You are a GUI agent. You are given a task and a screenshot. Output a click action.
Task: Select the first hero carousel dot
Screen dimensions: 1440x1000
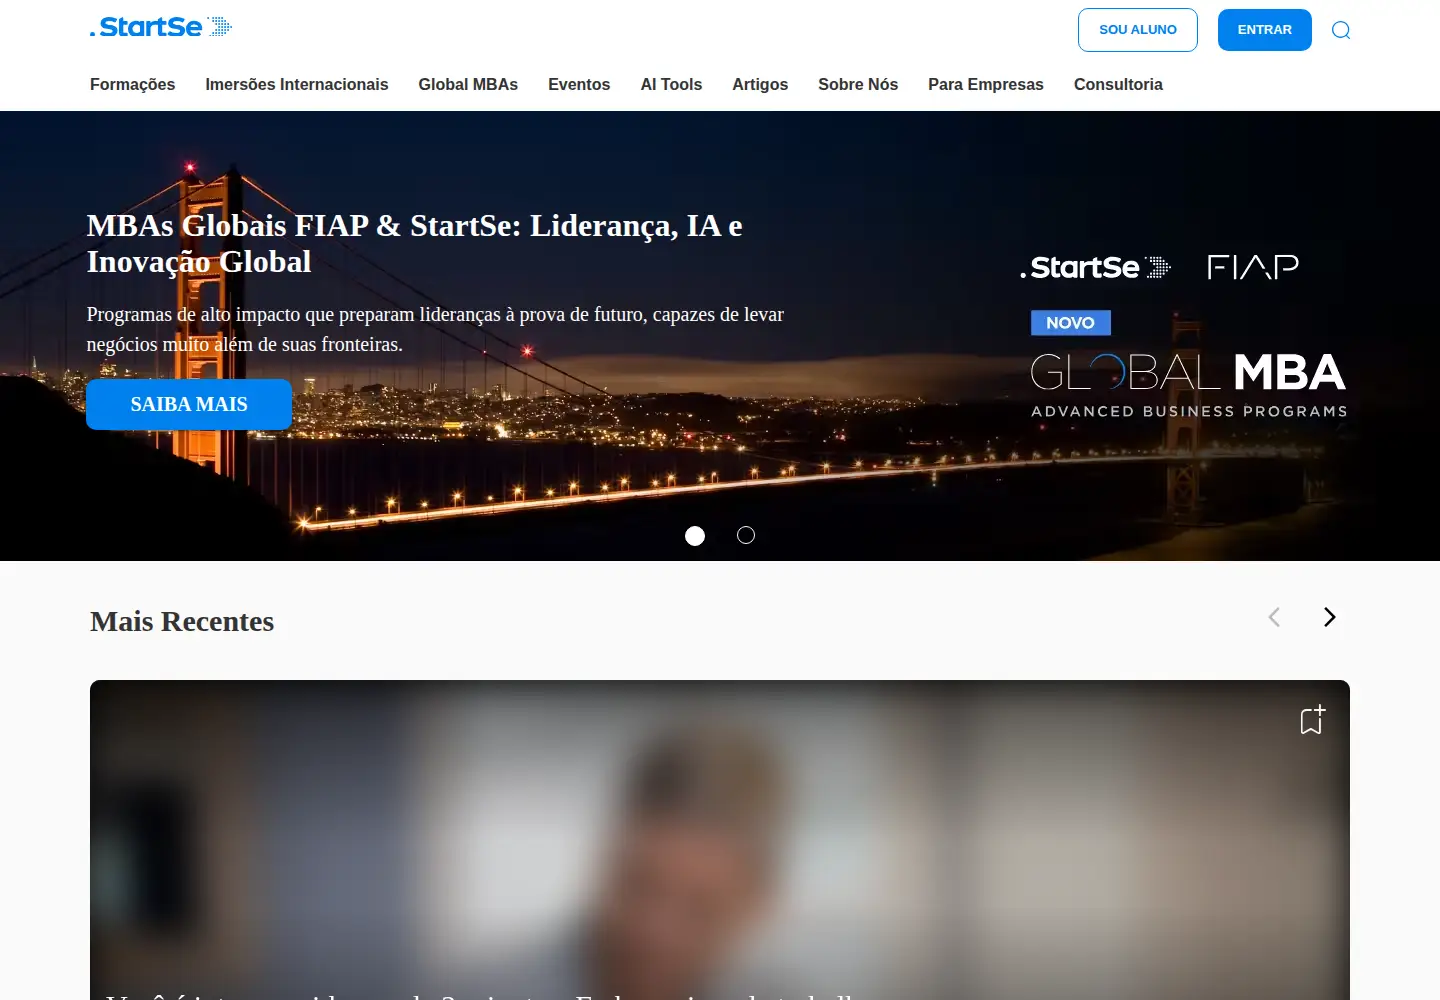[x=695, y=536]
